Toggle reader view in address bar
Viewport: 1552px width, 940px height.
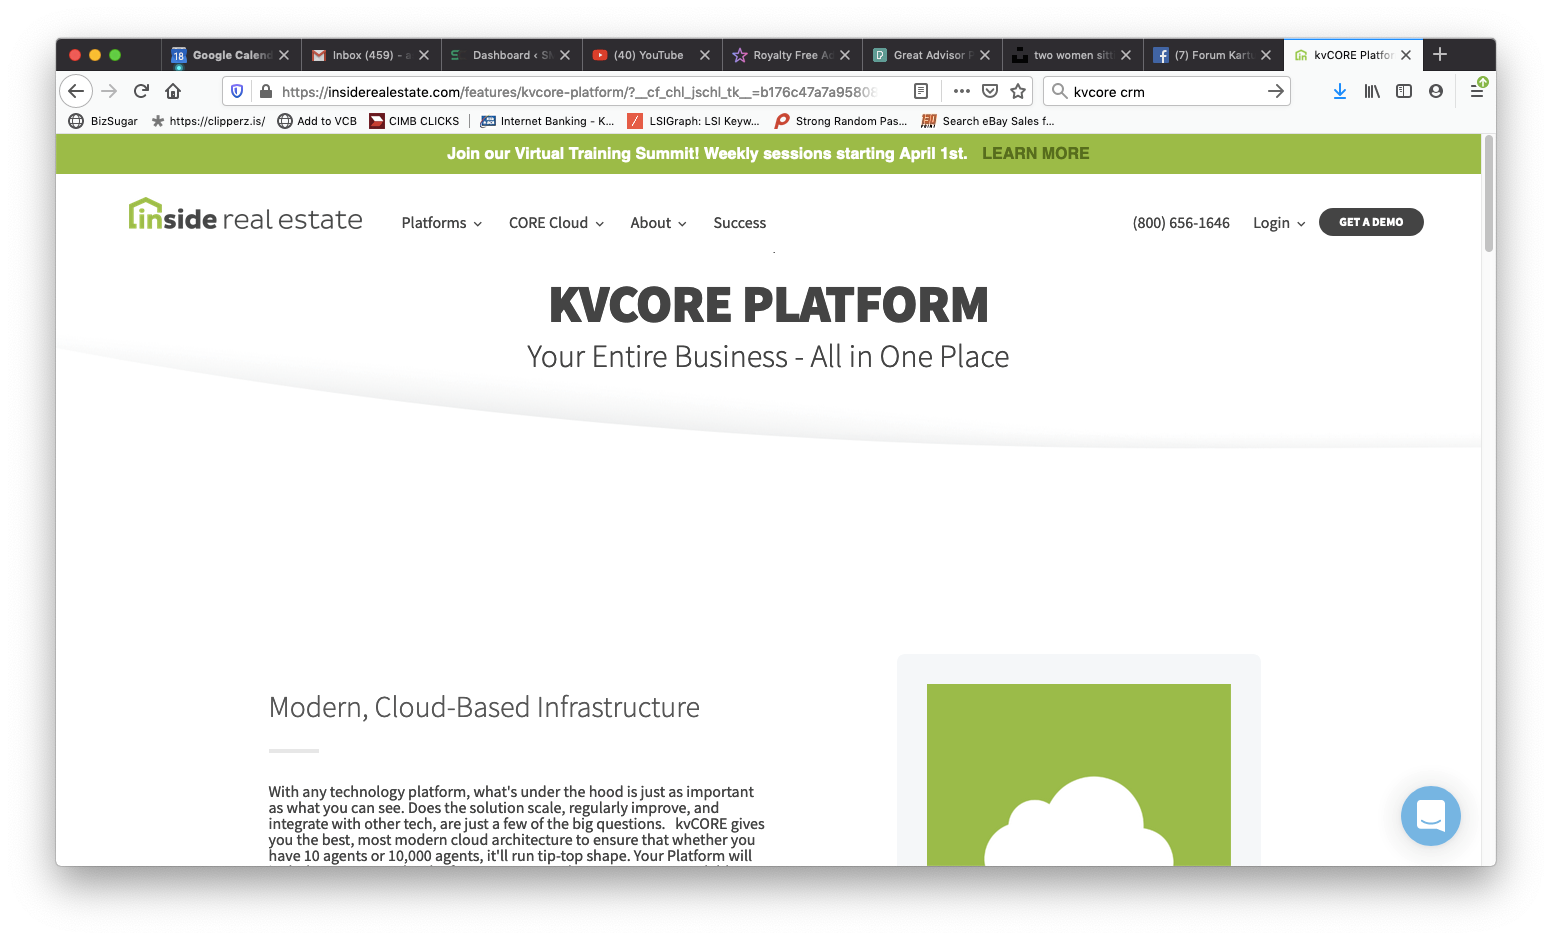click(x=921, y=91)
